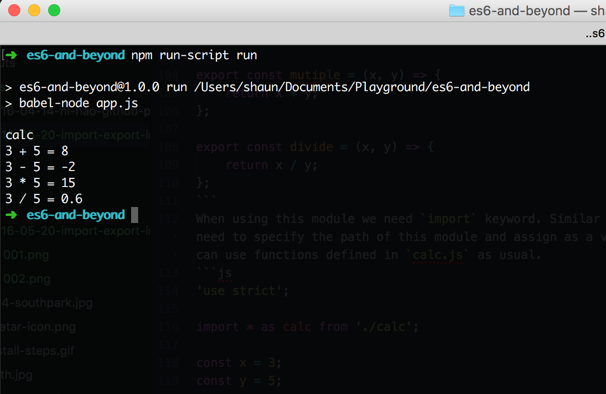Screen dimensions: 606x394
Task: Click the avatar-icon.png file behind the terminal
Action: [x=38, y=327]
